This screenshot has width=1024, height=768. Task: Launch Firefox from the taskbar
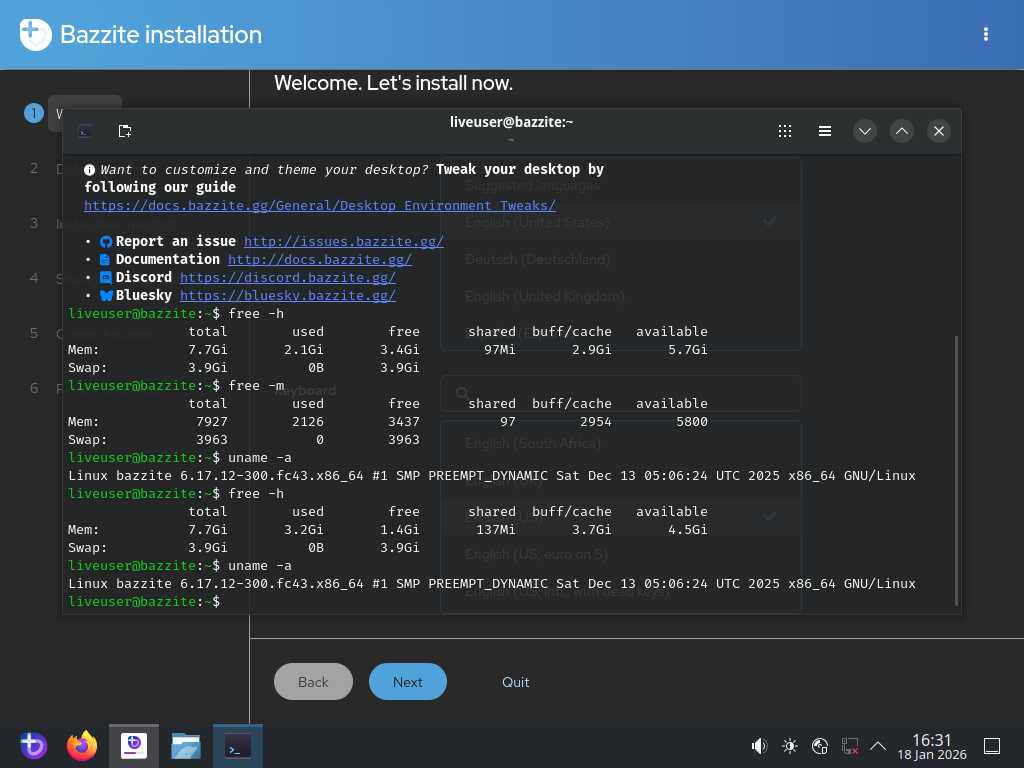tap(82, 746)
